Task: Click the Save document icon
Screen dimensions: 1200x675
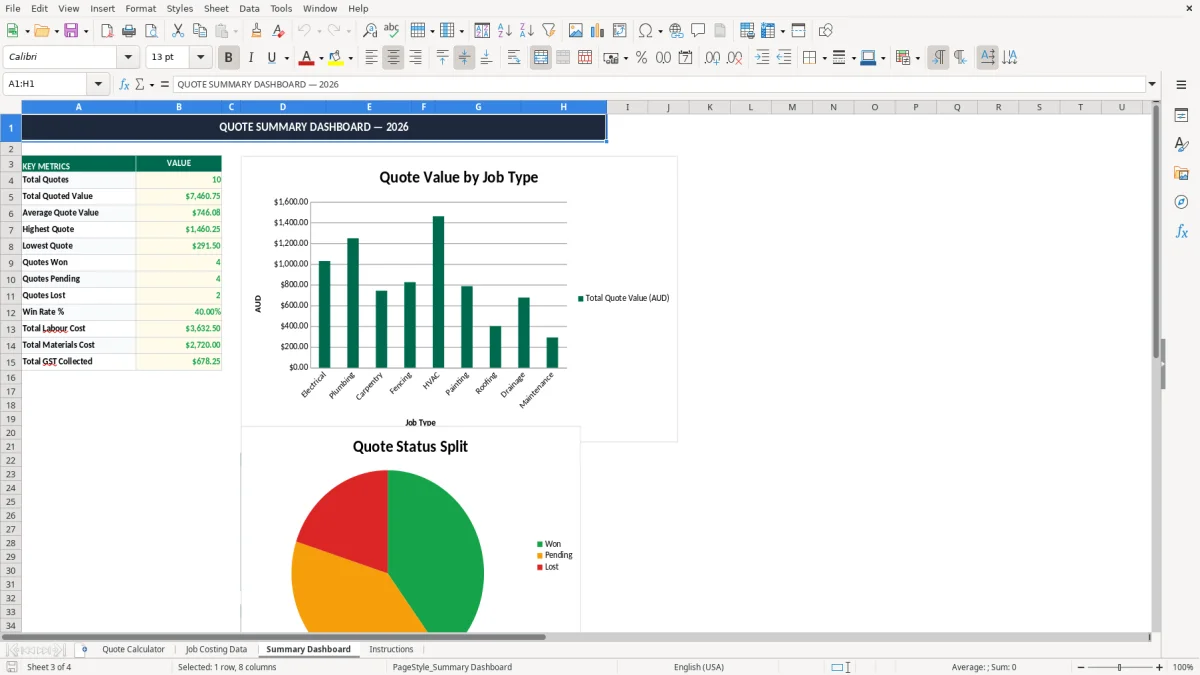Action: 71,31
